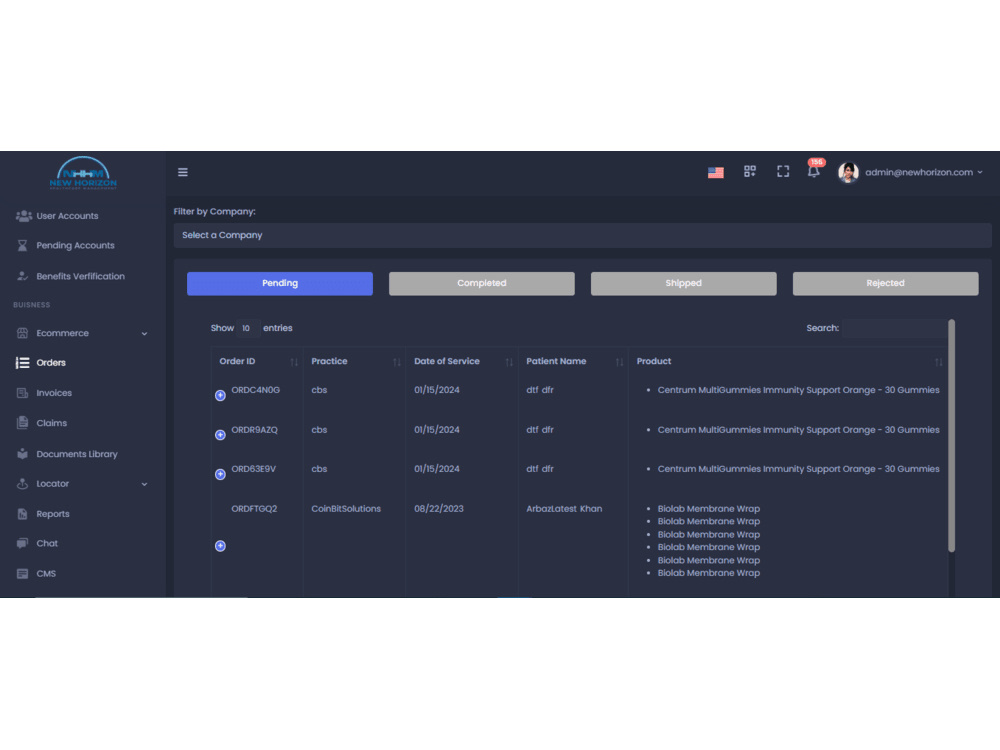The height and width of the screenshot is (750, 1000).
Task: Click the Orders list icon
Action: [x=22, y=363]
